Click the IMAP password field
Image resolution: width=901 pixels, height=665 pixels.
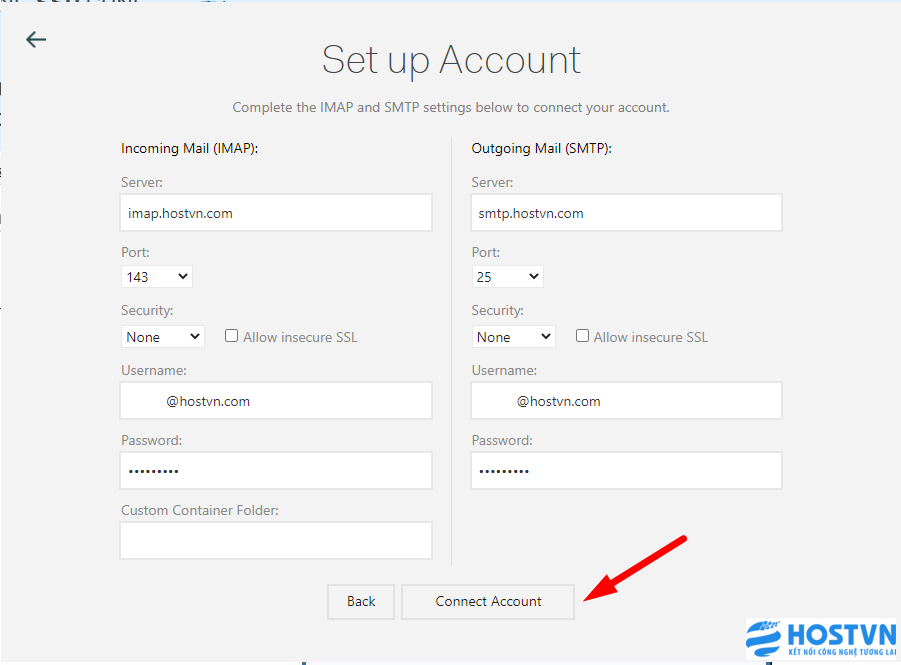click(x=276, y=471)
